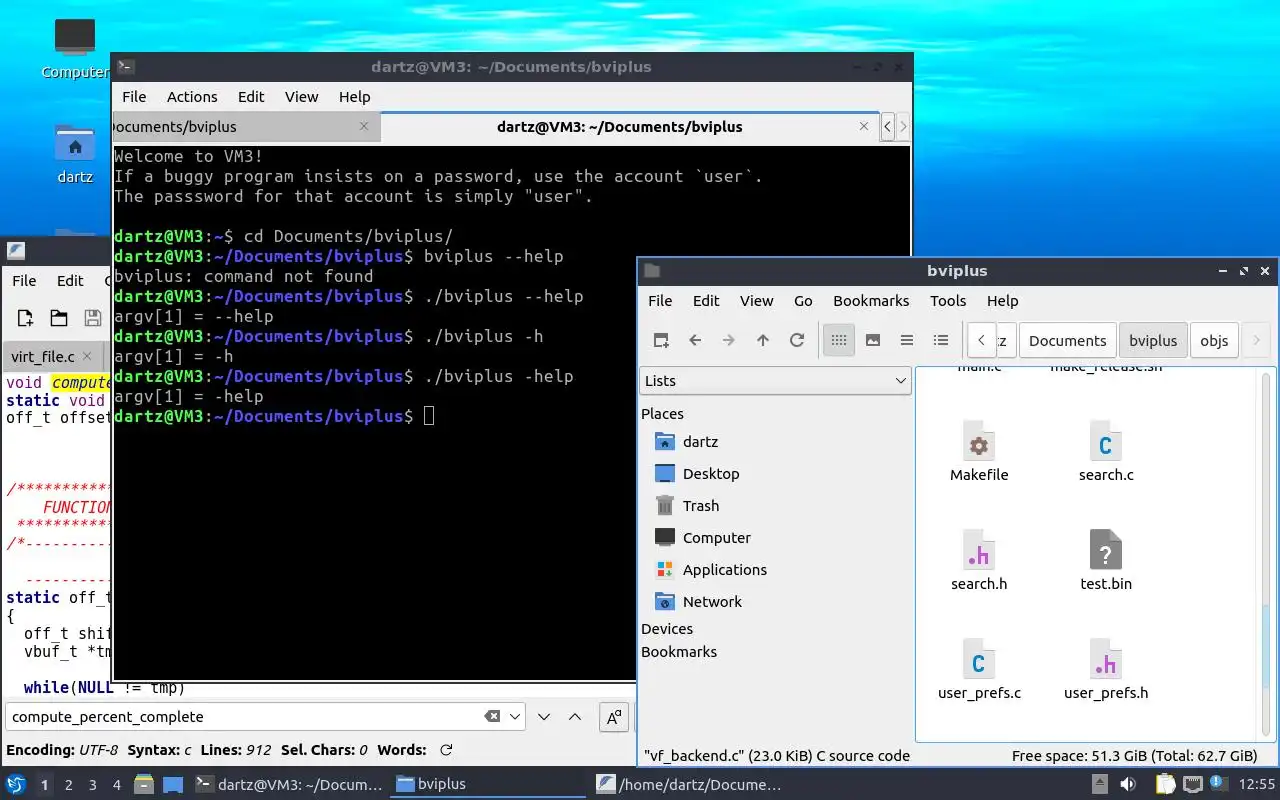This screenshot has height=800, width=1280.
Task: Open Go menu in file manager
Action: click(803, 300)
